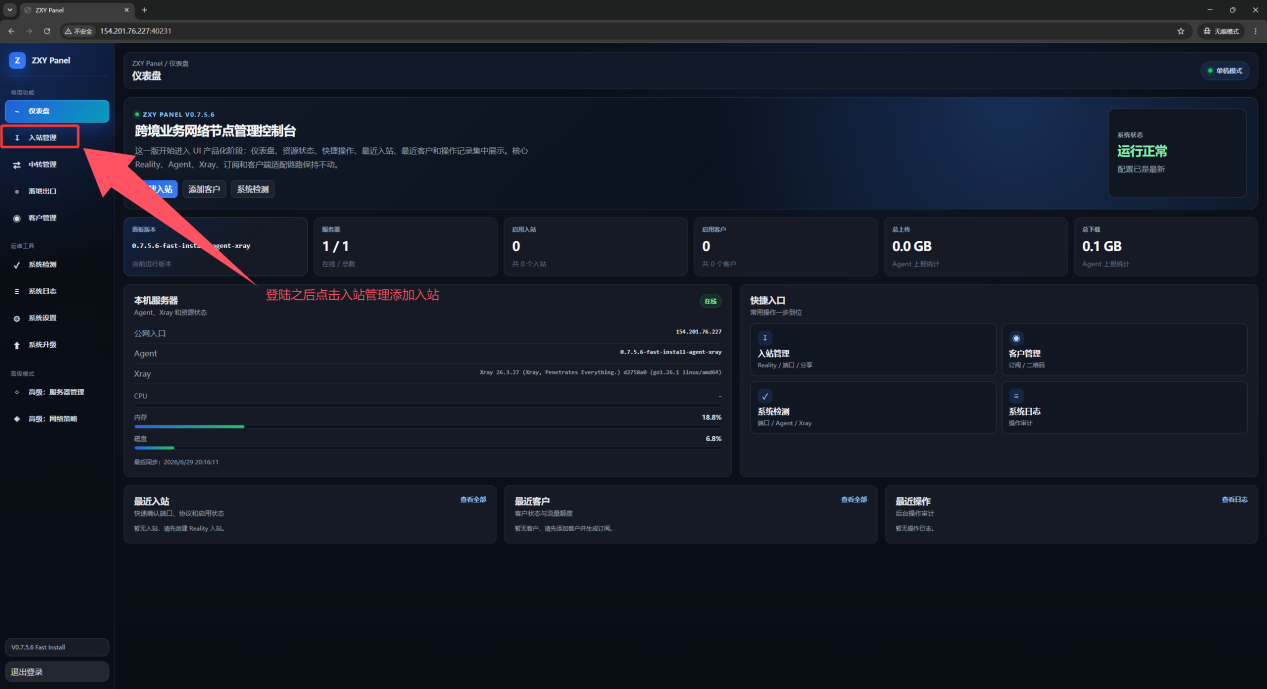Click the 系统检测 checkmark icon in sidebar
Viewport: 1267px width, 689px height.
coord(17,265)
